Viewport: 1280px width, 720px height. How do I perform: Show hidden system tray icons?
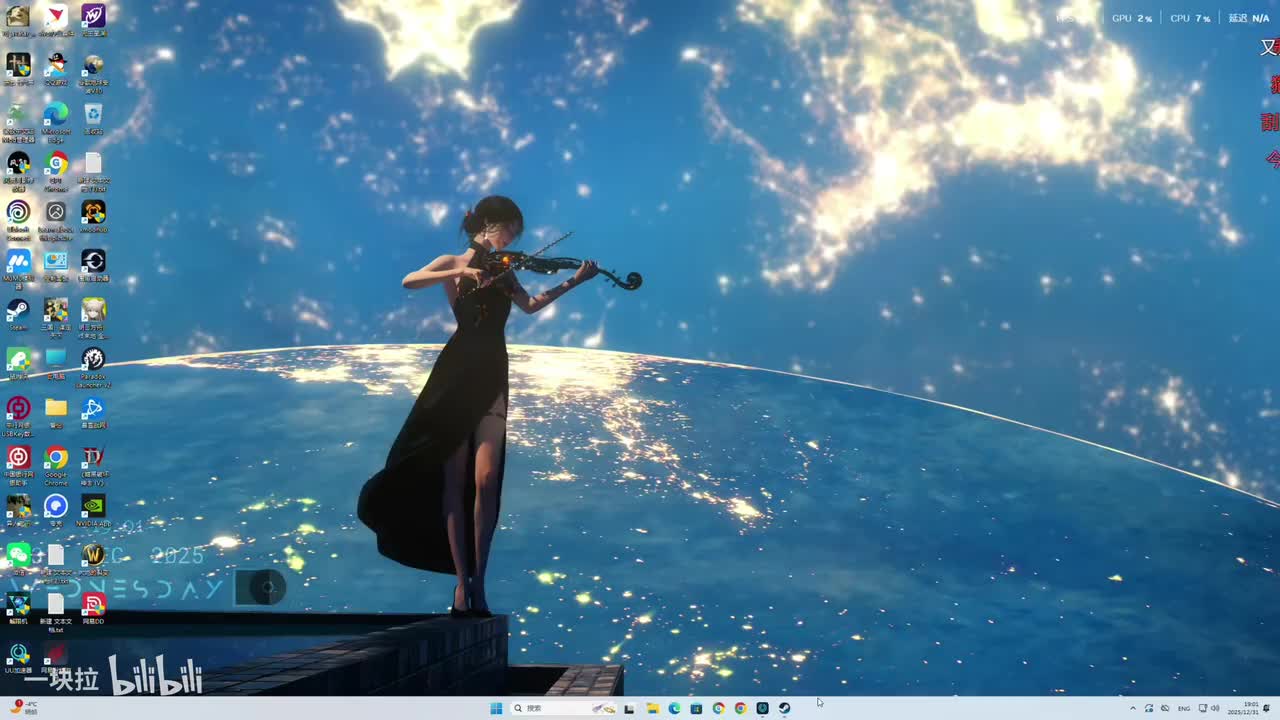(x=1133, y=708)
